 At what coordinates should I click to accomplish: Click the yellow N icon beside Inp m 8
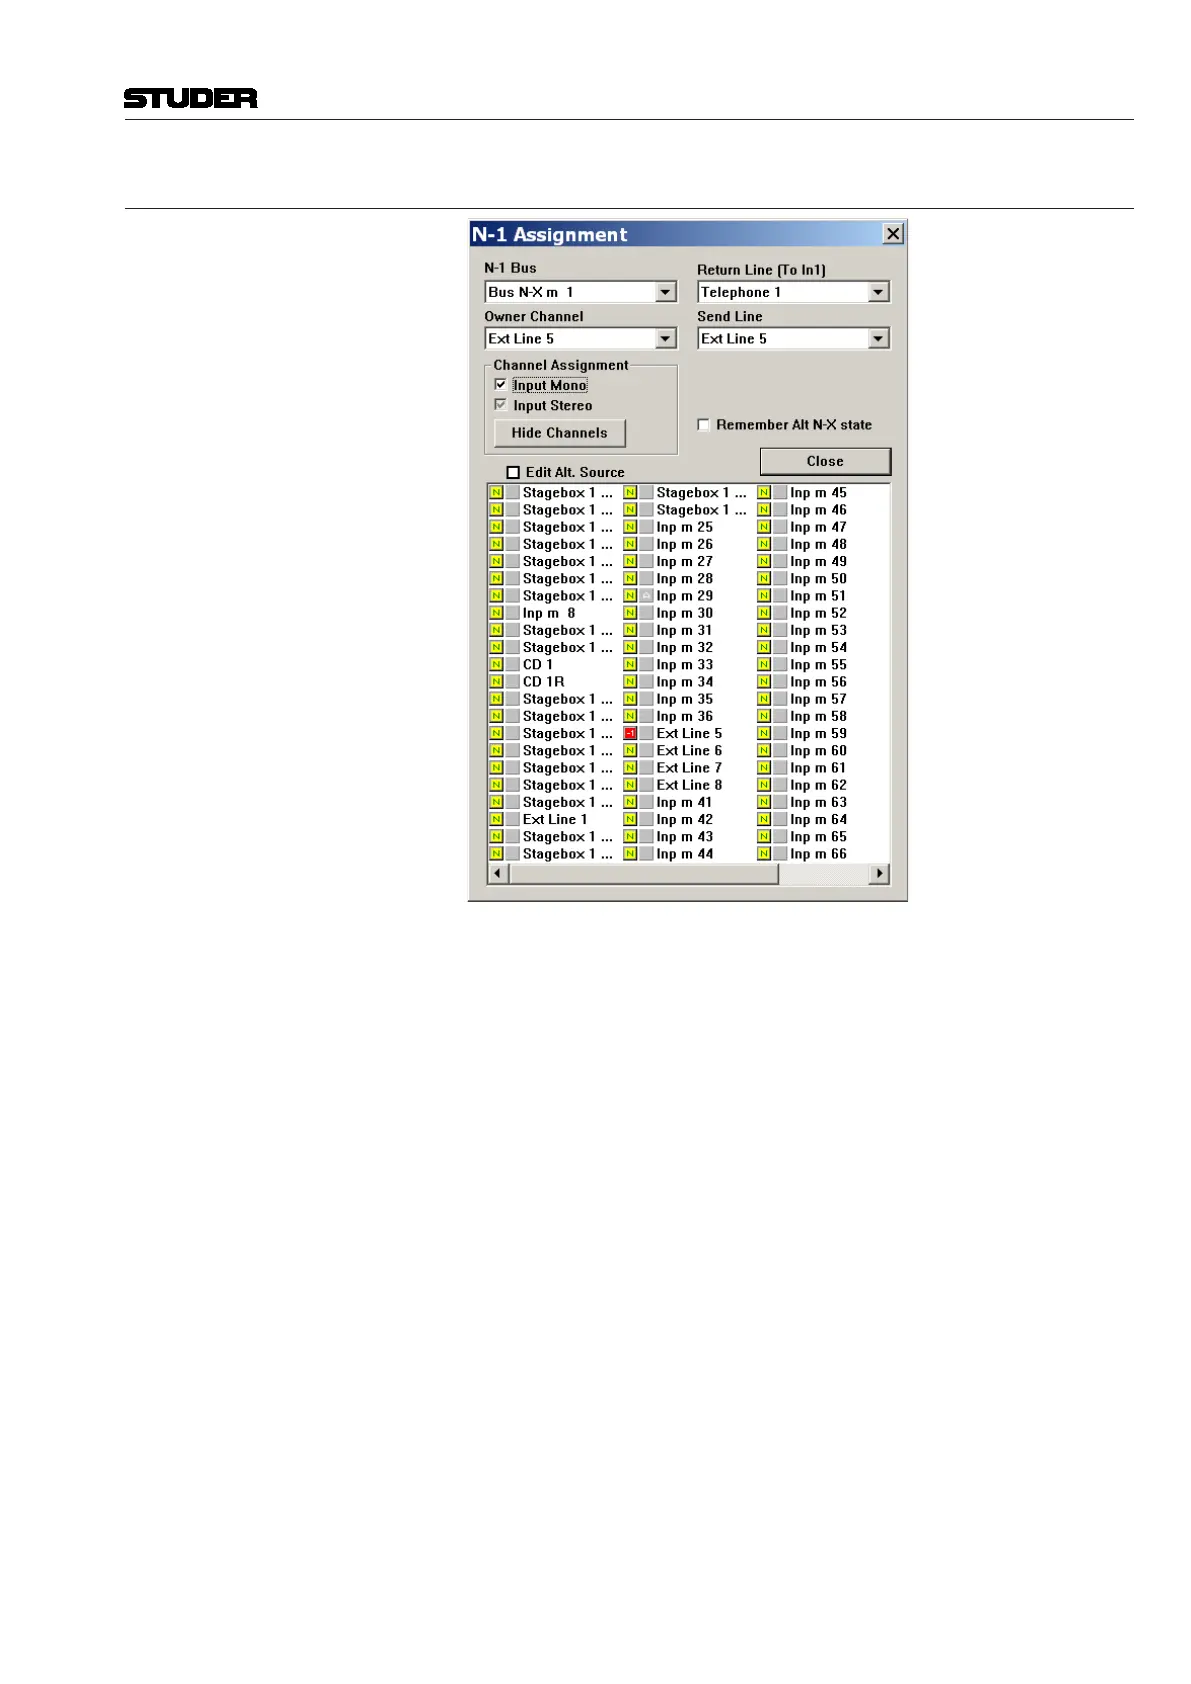tap(496, 613)
